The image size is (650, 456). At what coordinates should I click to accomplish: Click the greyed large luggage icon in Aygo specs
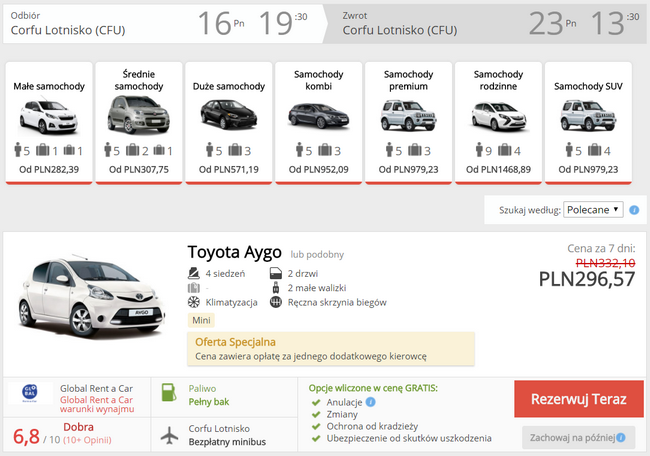[x=194, y=288]
